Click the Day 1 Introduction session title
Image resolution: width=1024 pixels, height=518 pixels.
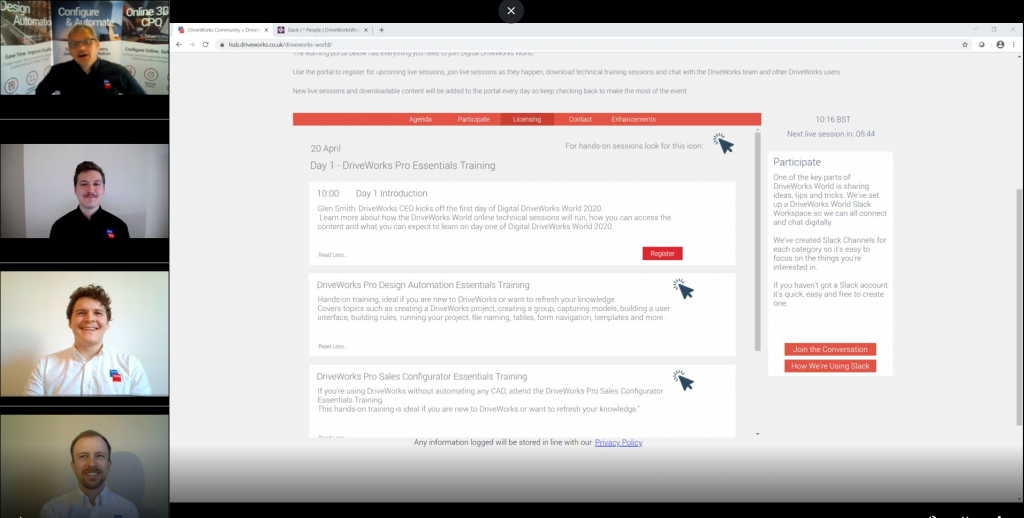[391, 193]
